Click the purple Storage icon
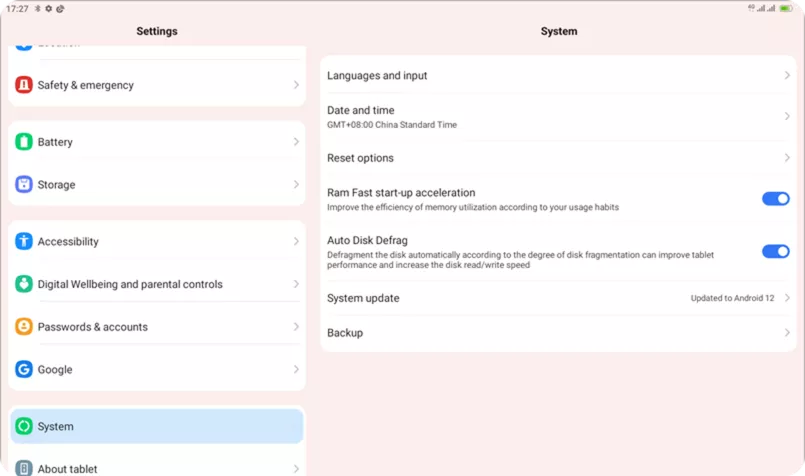The image size is (805, 476). 24,184
